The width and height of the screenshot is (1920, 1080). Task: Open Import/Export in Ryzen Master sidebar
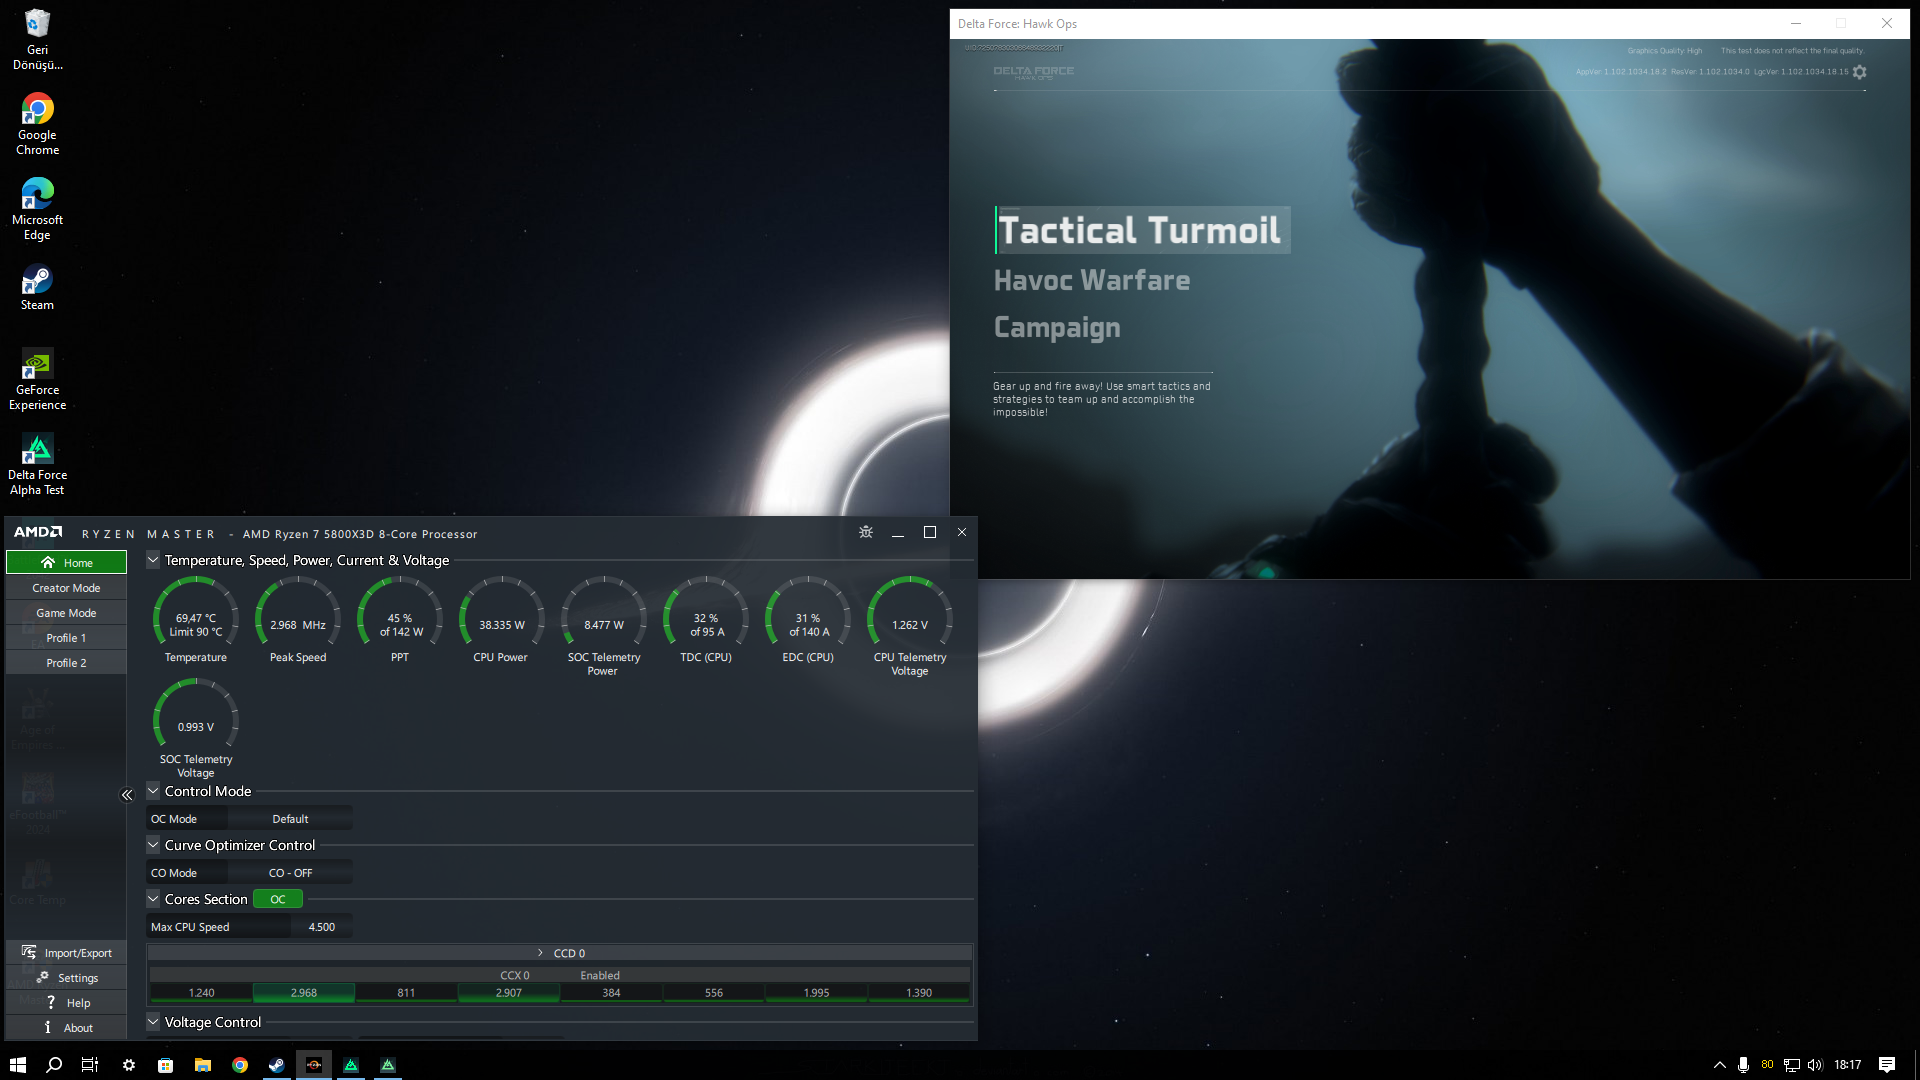click(67, 953)
